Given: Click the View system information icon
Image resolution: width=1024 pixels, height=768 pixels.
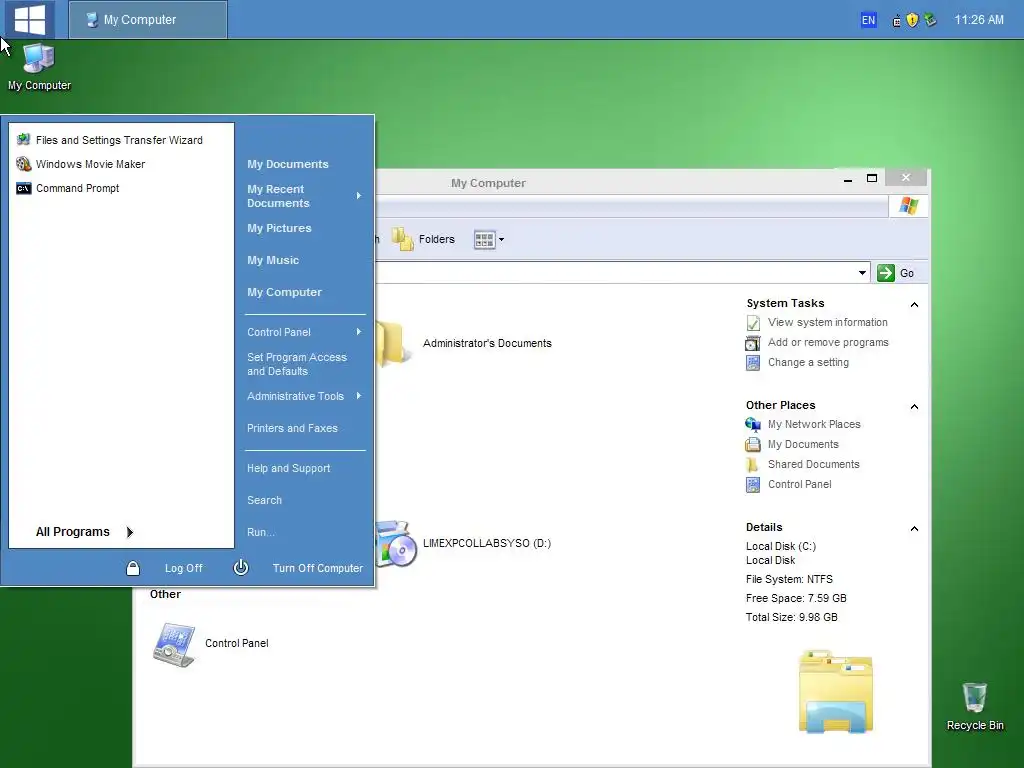Looking at the screenshot, I should tap(753, 323).
